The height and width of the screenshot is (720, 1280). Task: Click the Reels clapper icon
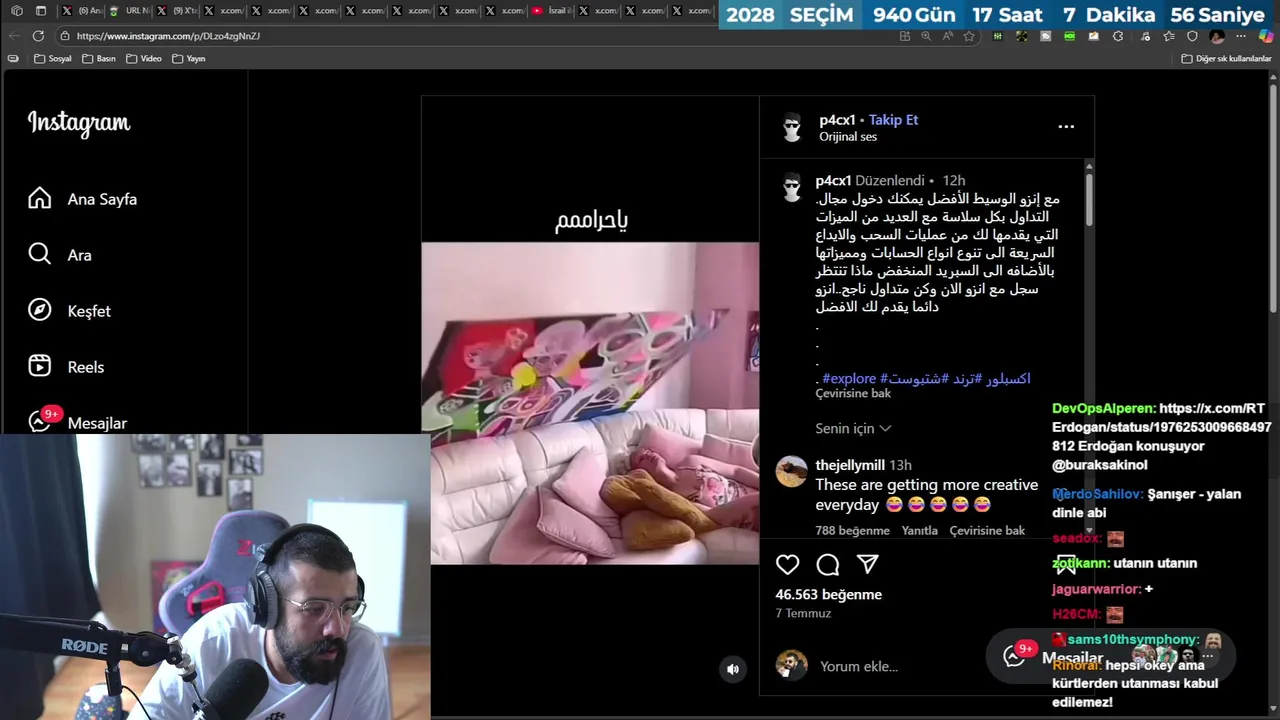(40, 366)
